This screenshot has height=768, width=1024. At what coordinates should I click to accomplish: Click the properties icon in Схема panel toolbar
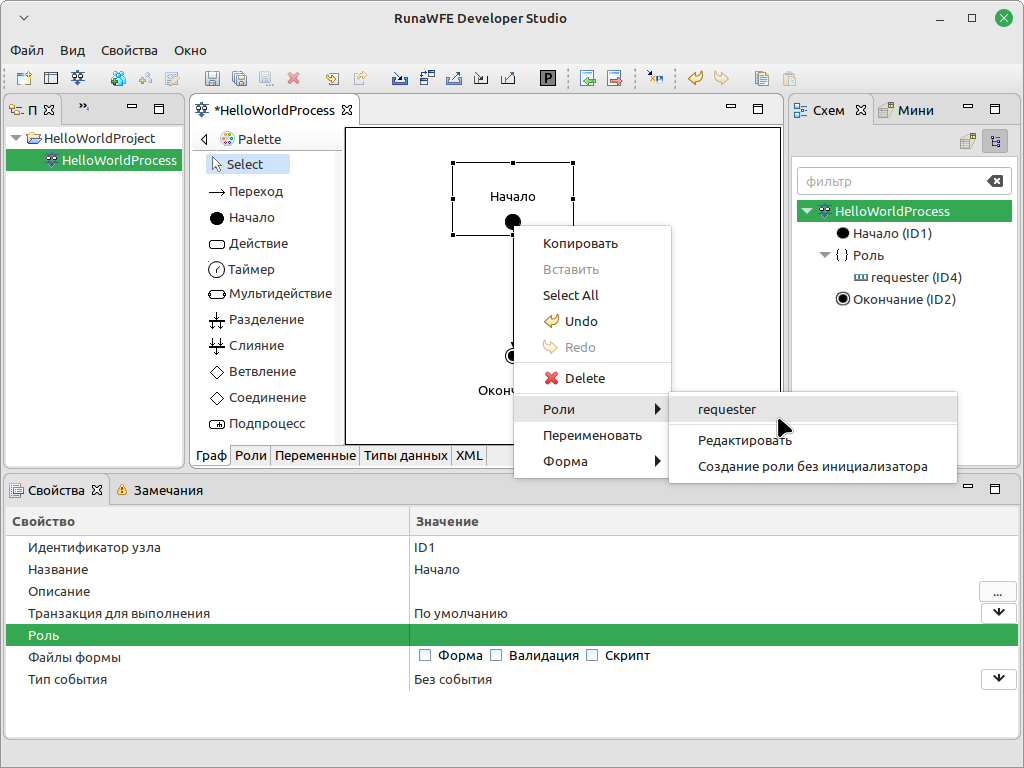[968, 141]
